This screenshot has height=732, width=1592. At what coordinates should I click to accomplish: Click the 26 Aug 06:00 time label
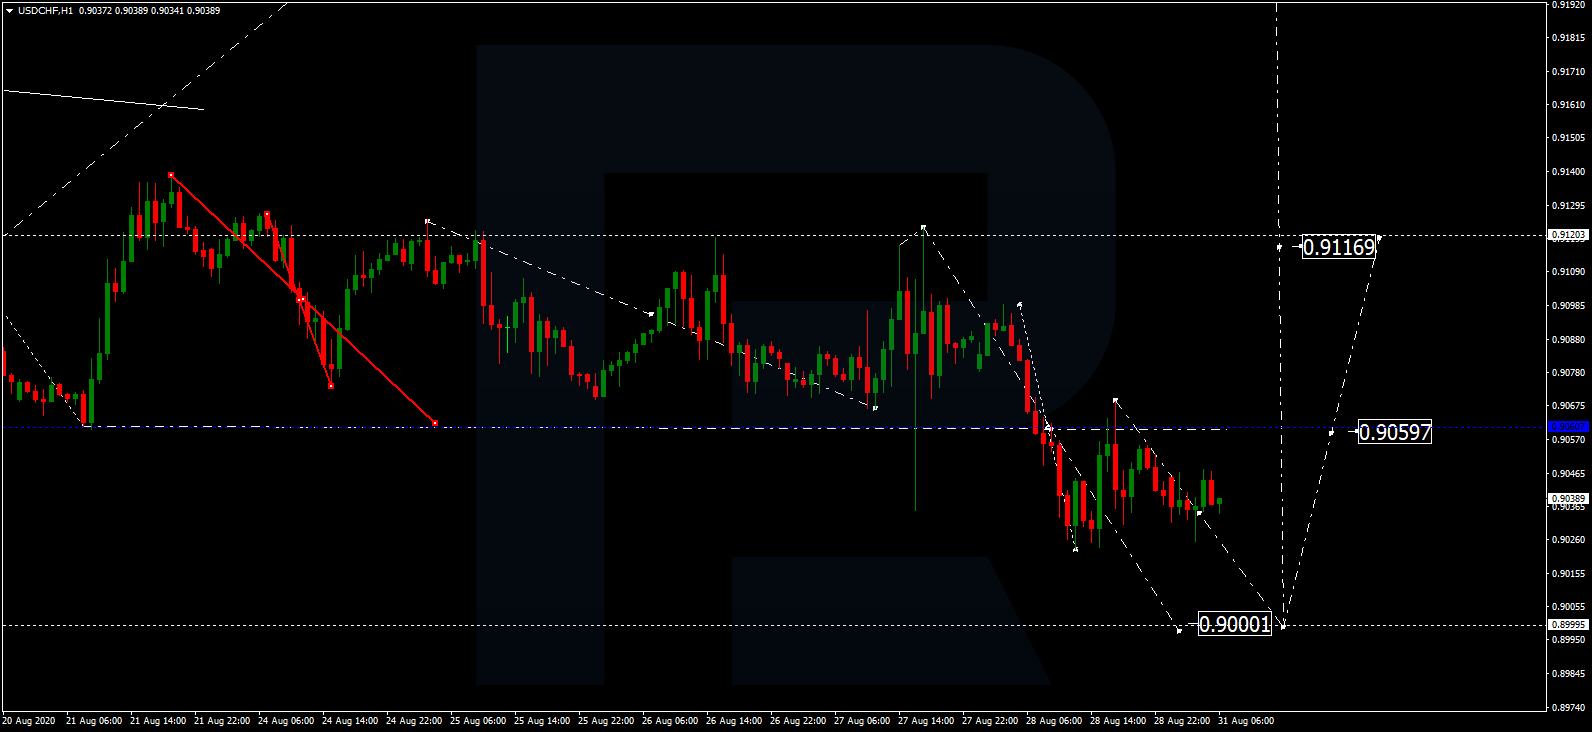tap(670, 721)
